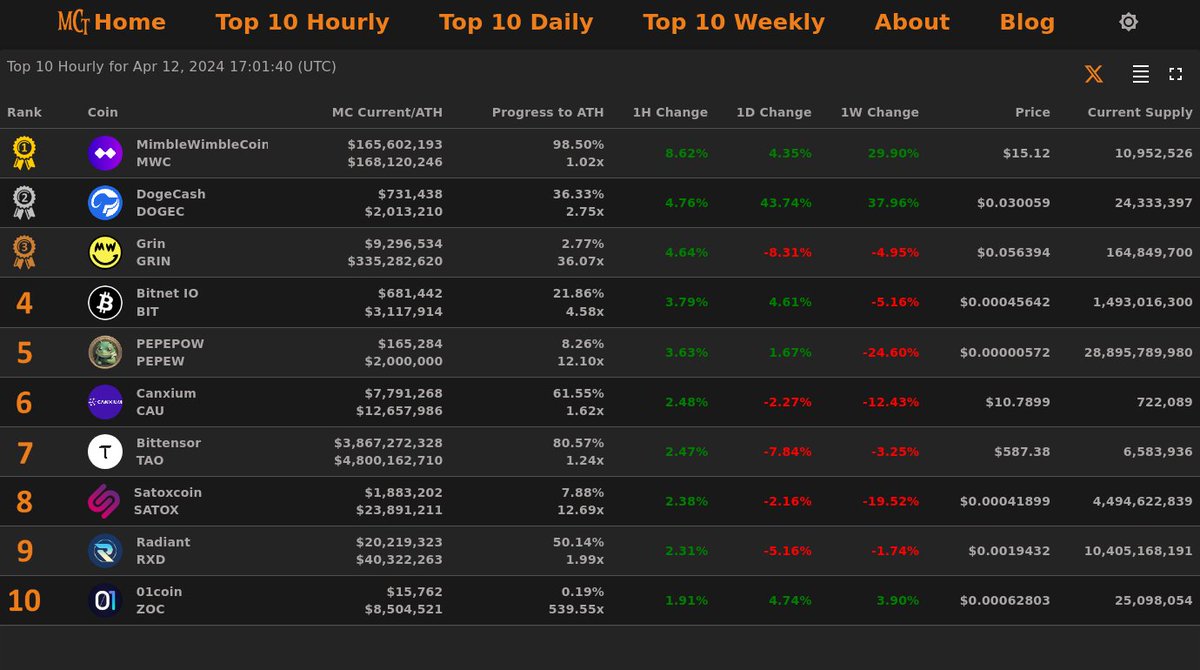
Task: Click the -19.52% weekly change value
Action: pos(890,501)
